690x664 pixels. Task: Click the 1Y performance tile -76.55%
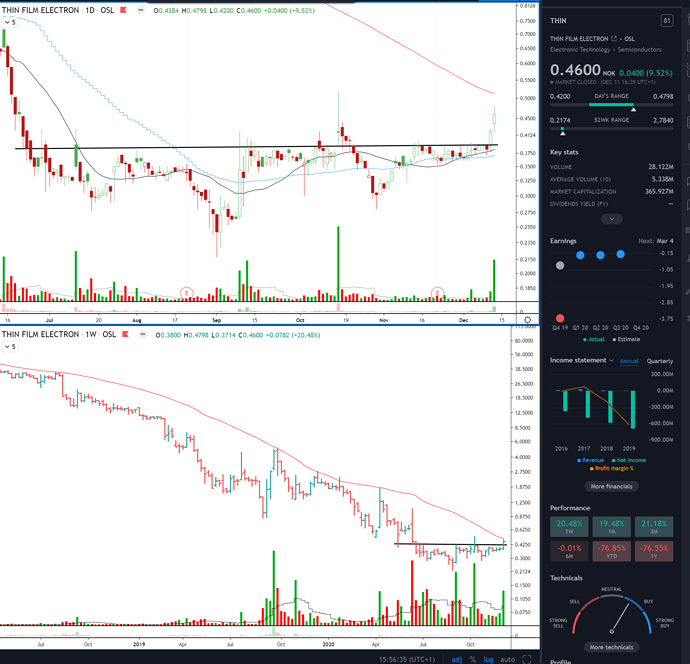(654, 551)
